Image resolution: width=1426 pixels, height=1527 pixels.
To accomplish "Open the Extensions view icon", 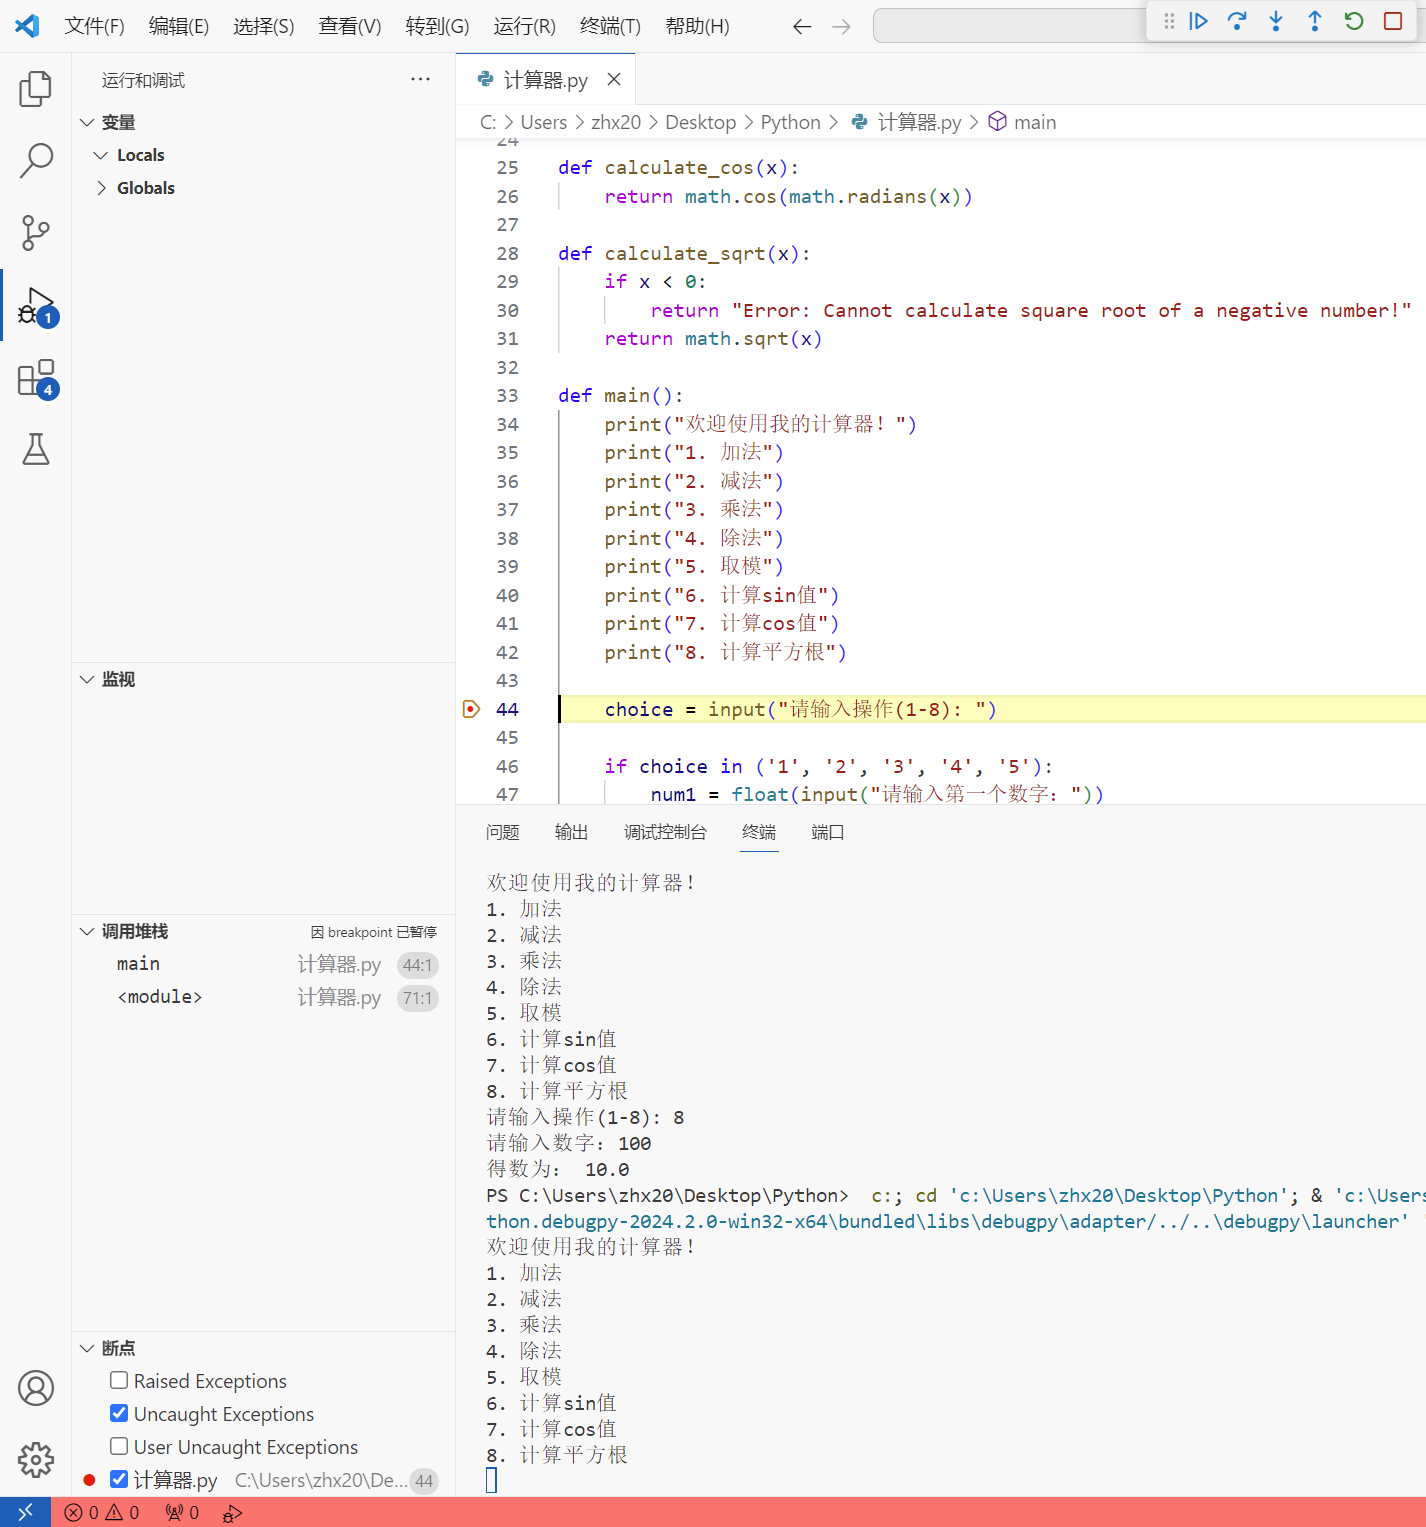I will tap(37, 379).
